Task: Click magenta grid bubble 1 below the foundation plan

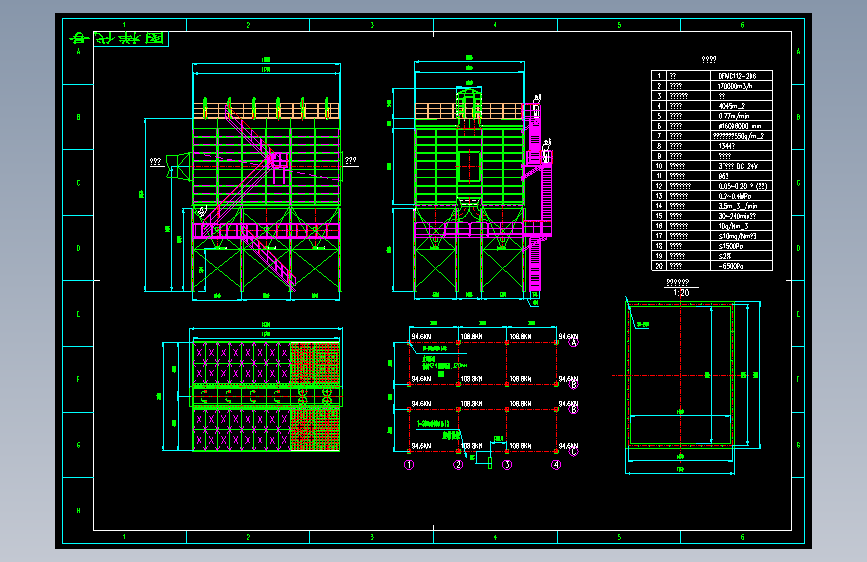Action: click(x=409, y=465)
